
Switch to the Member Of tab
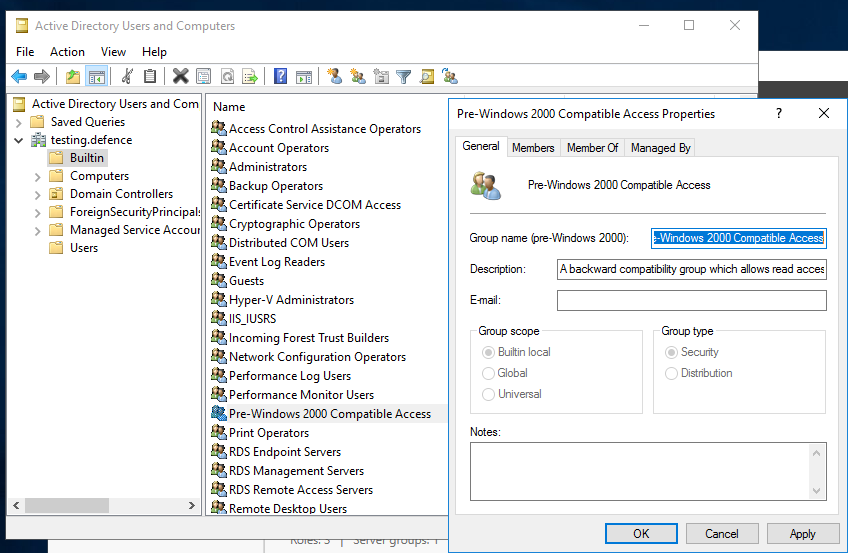(592, 148)
